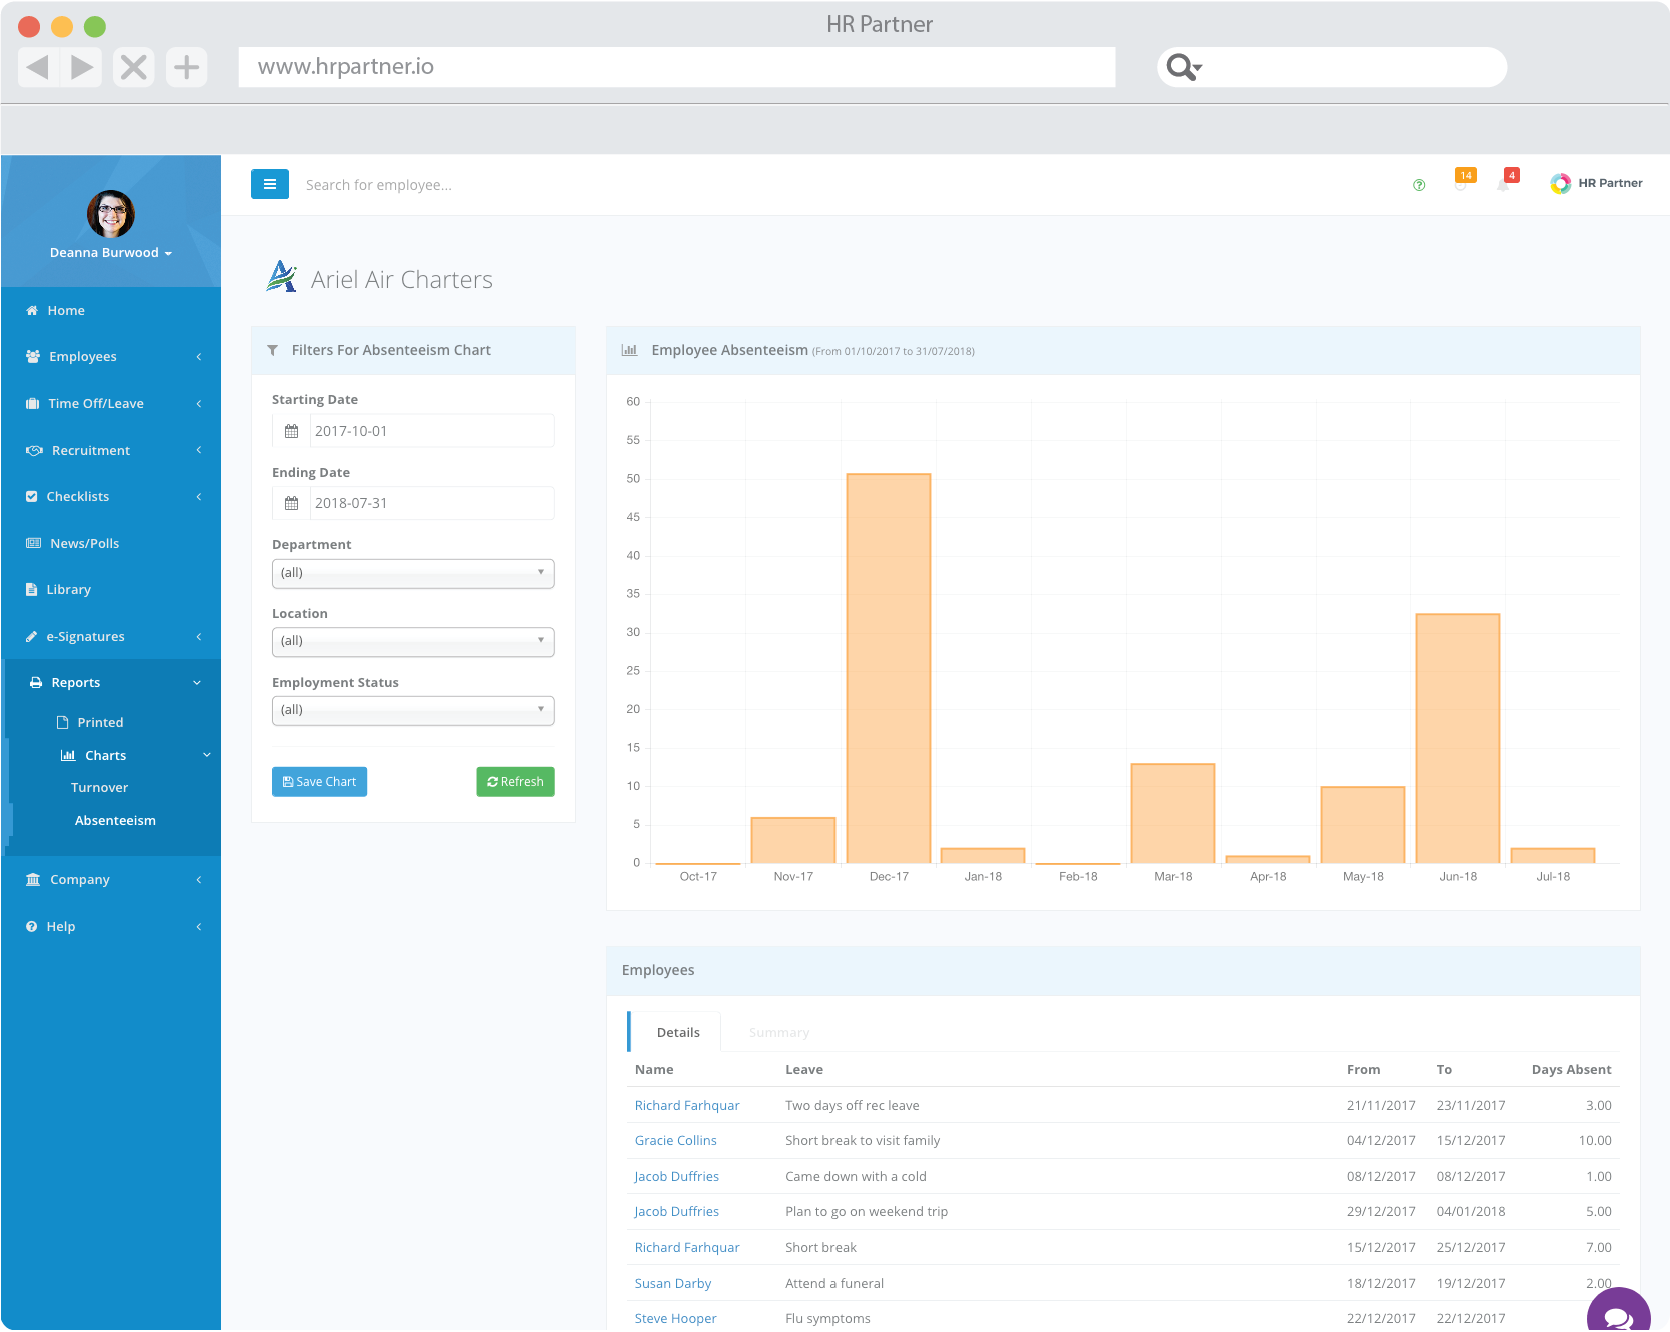This screenshot has height=1332, width=1670.
Task: Expand the Recruitment sidebar menu
Action: tap(111, 450)
